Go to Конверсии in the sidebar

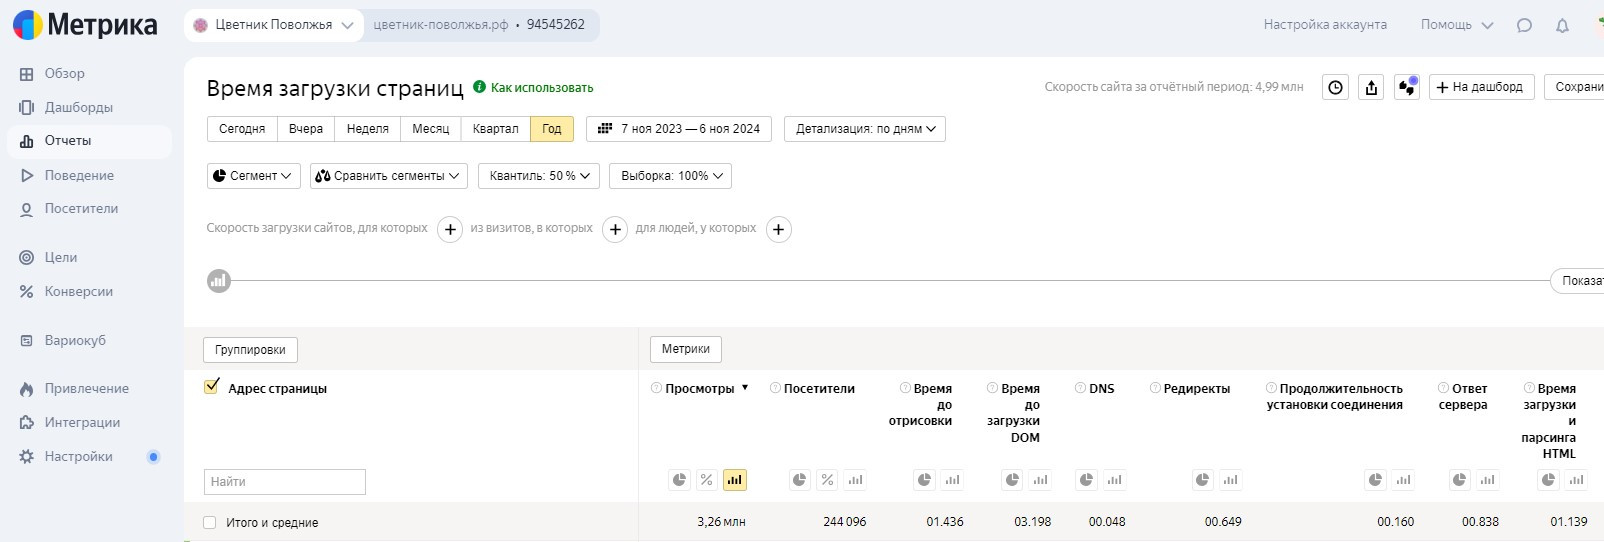coord(78,291)
